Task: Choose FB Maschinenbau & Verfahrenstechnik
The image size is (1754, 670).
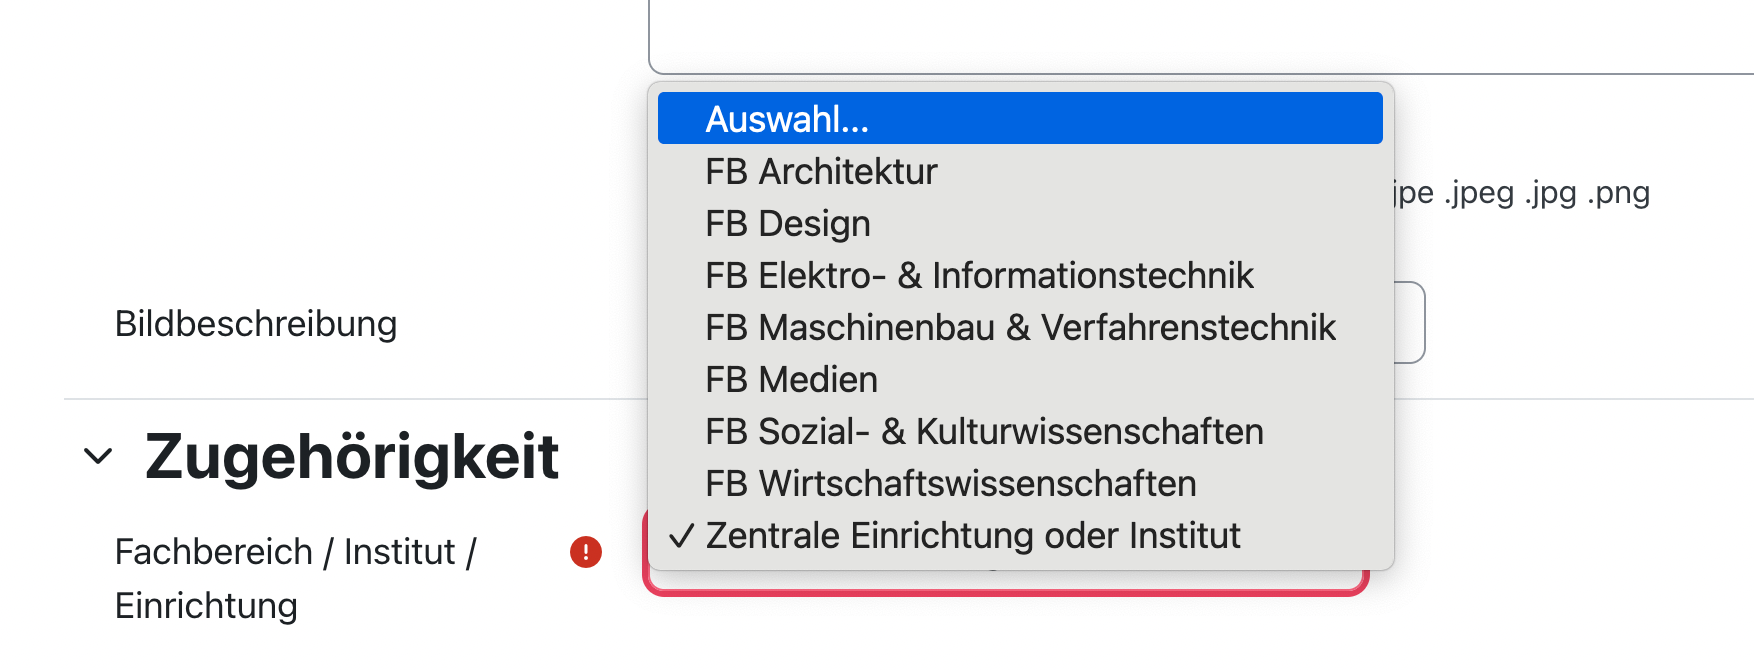Action: click(x=1020, y=328)
